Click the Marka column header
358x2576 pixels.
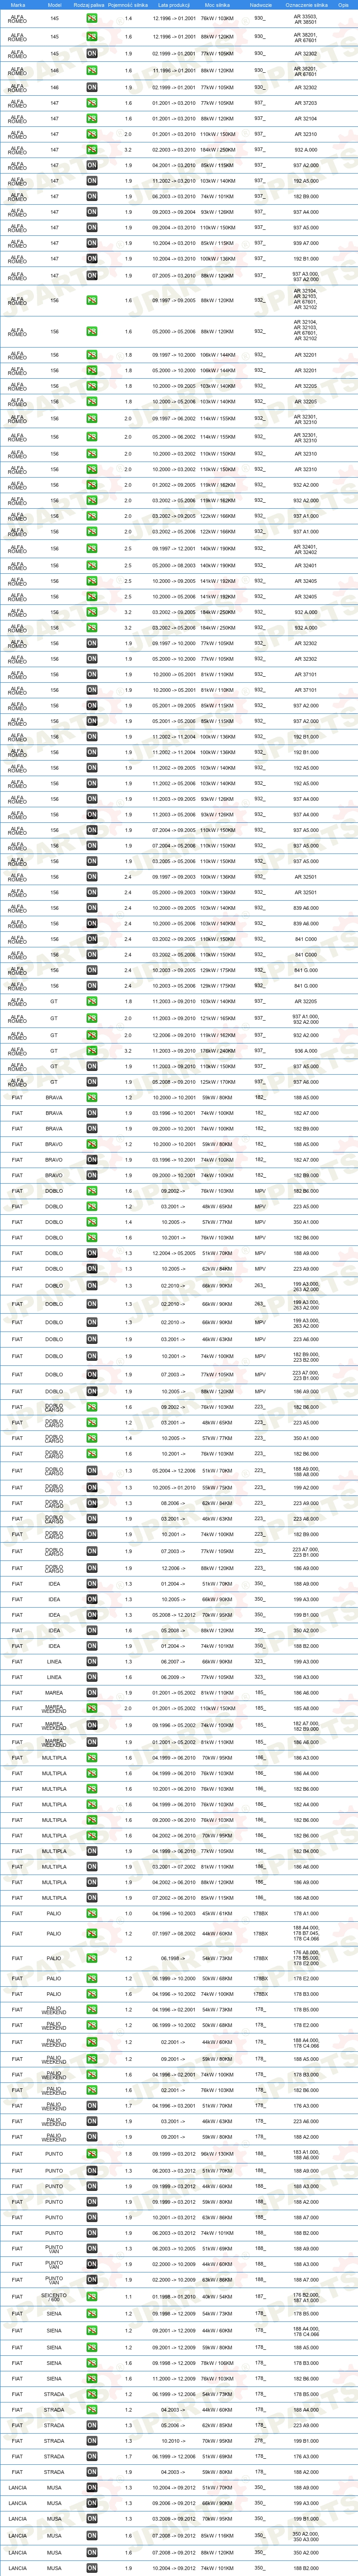click(x=18, y=5)
